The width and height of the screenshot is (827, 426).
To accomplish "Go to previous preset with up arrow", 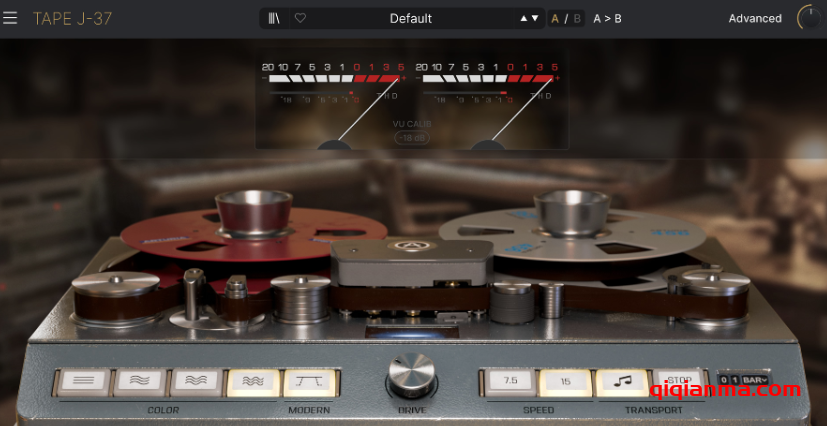I will (x=524, y=18).
